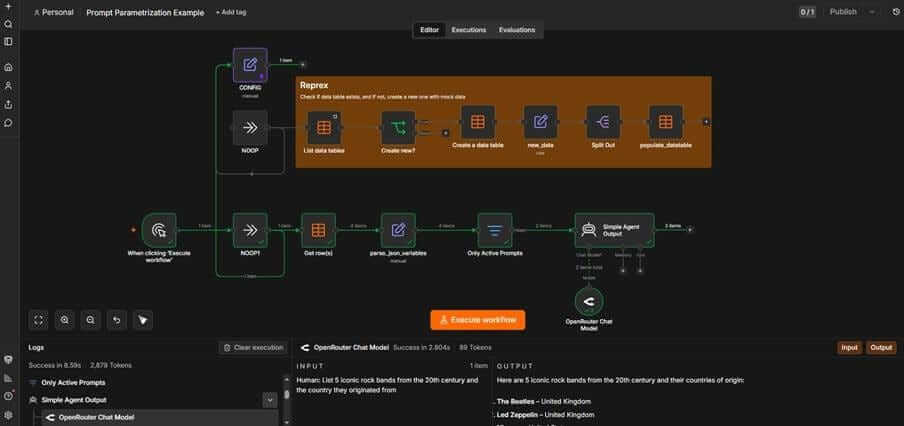Click the clock icon with red dot in sidebar

click(x=8, y=396)
